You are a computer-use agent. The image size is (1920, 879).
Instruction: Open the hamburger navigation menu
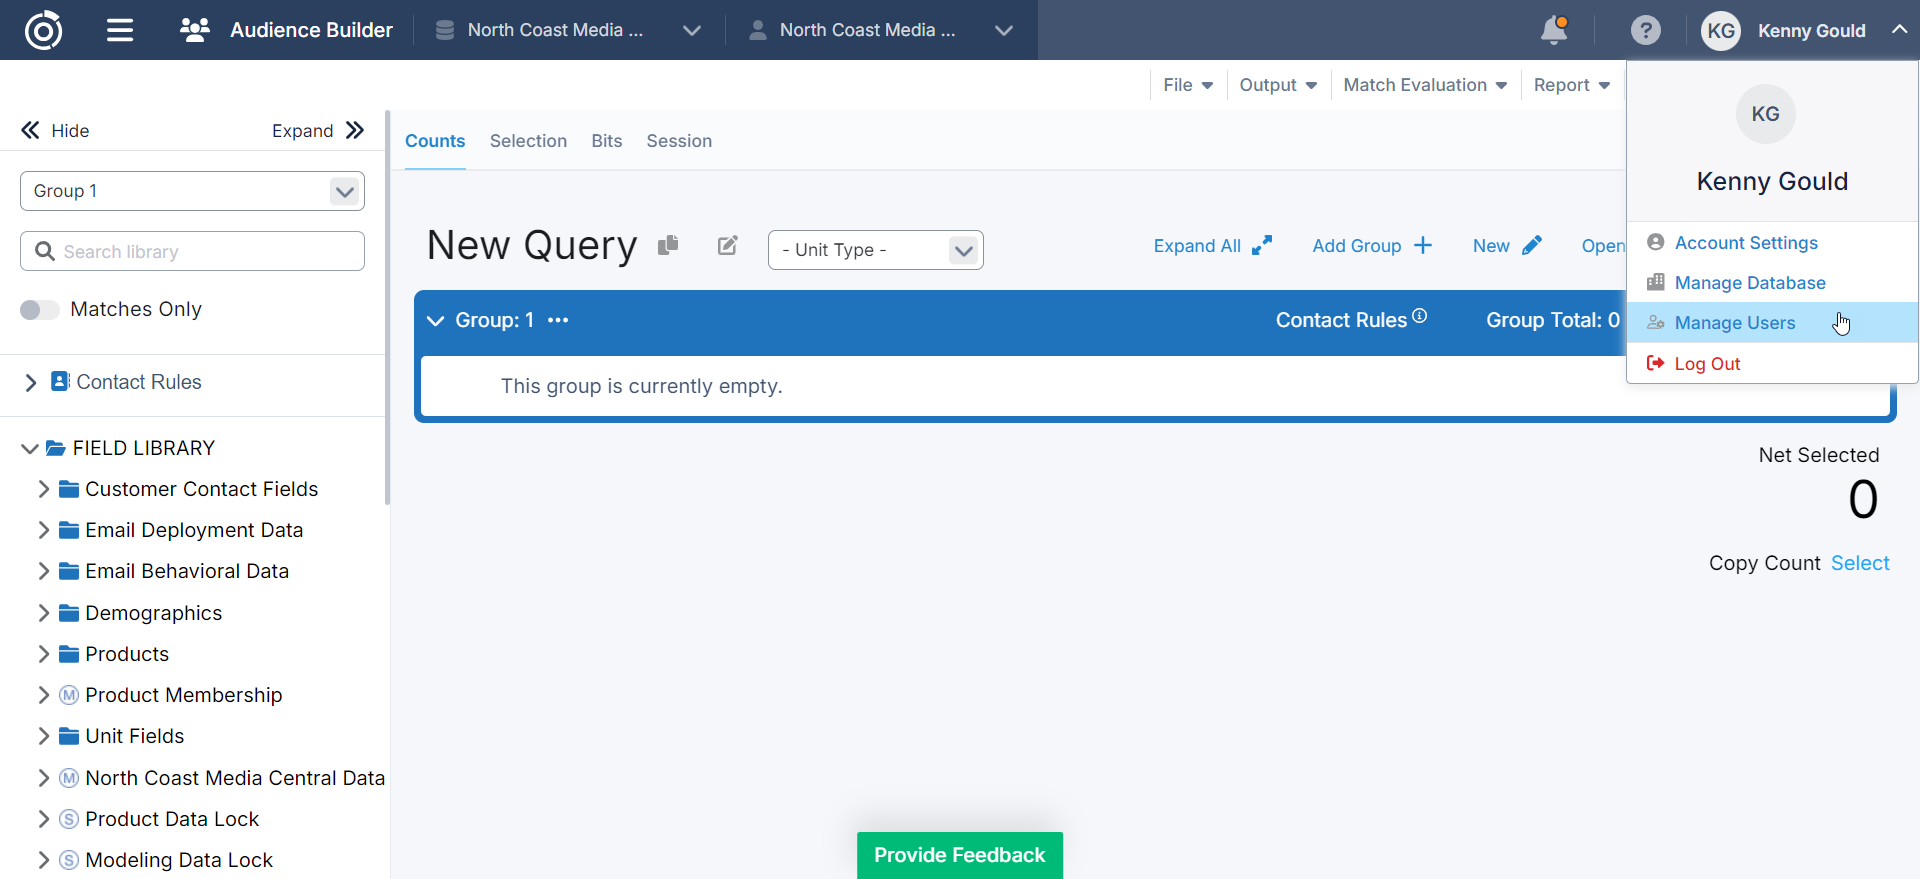[x=120, y=30]
